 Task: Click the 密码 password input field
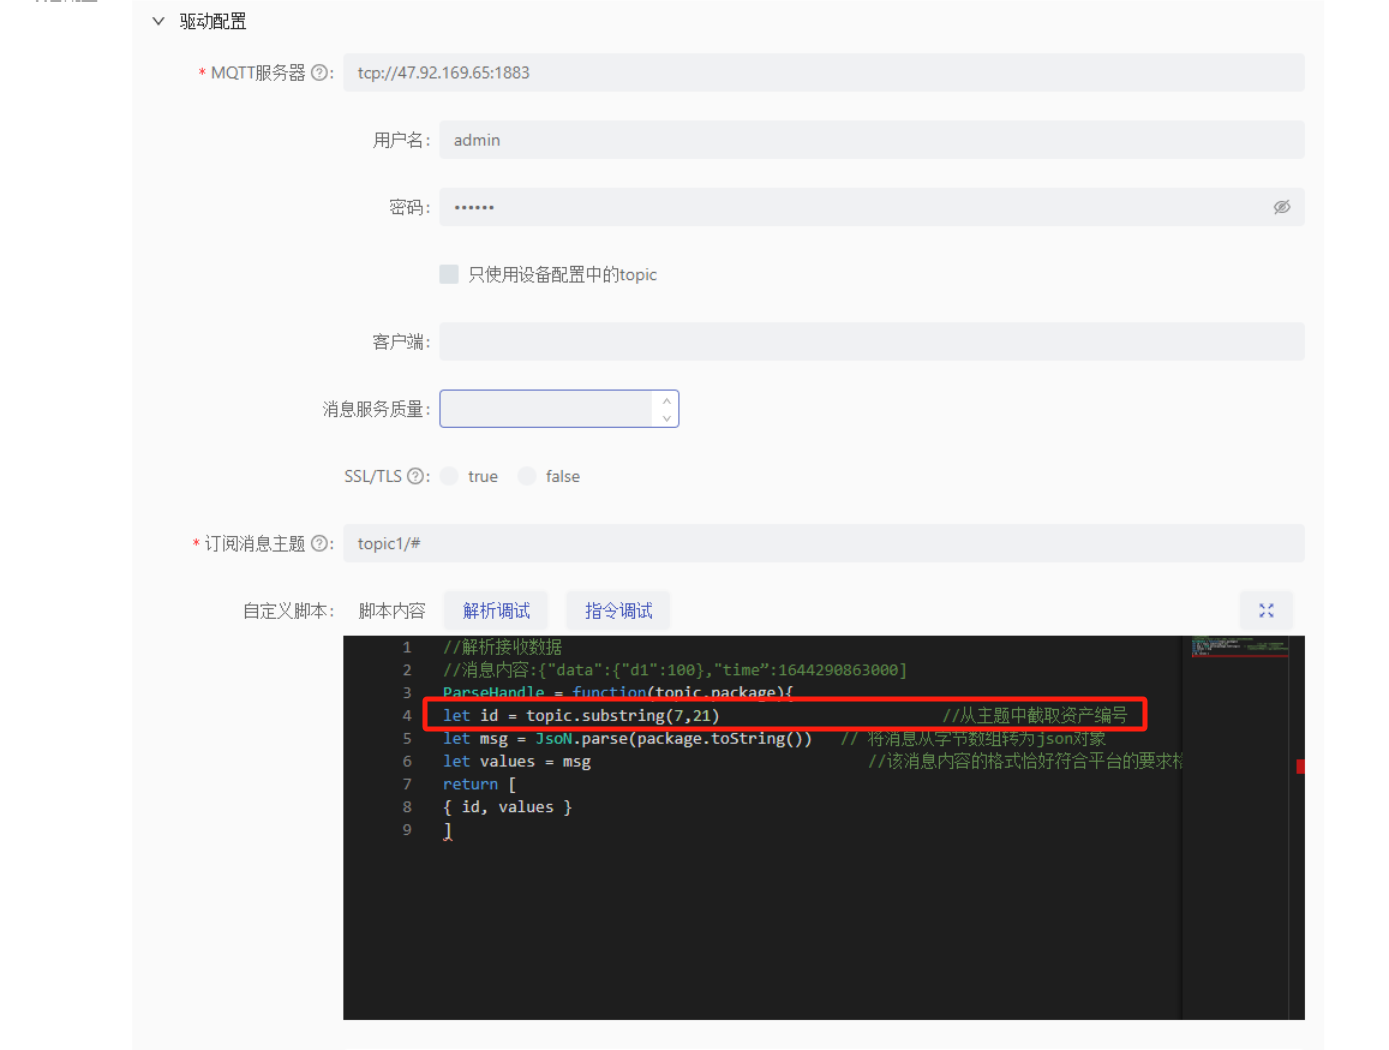871,207
